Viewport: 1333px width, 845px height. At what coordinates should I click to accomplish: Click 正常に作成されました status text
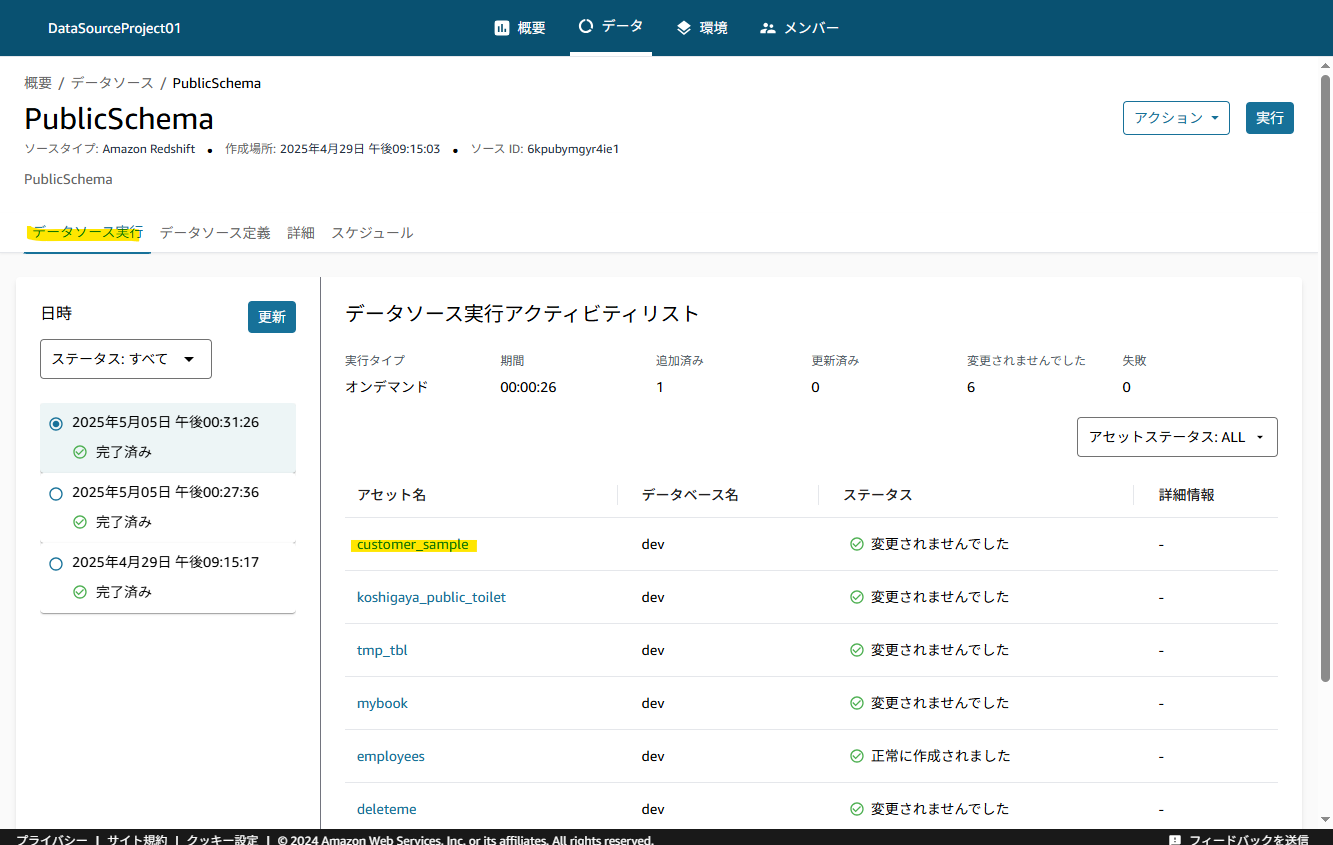pos(941,756)
